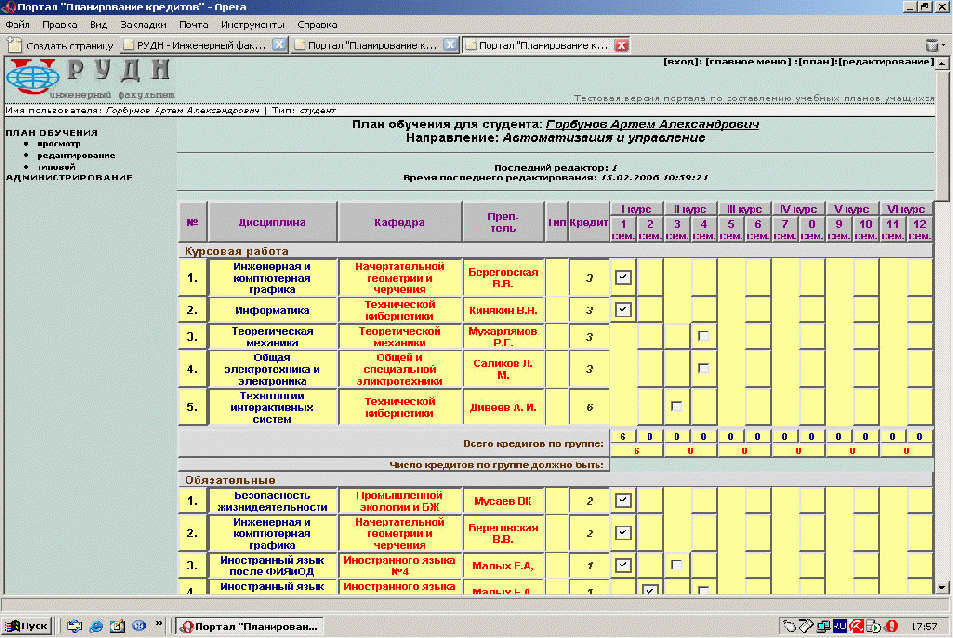The width and height of the screenshot is (953, 638).
Task: Click the page scrollbar down arrow
Action: point(942,588)
